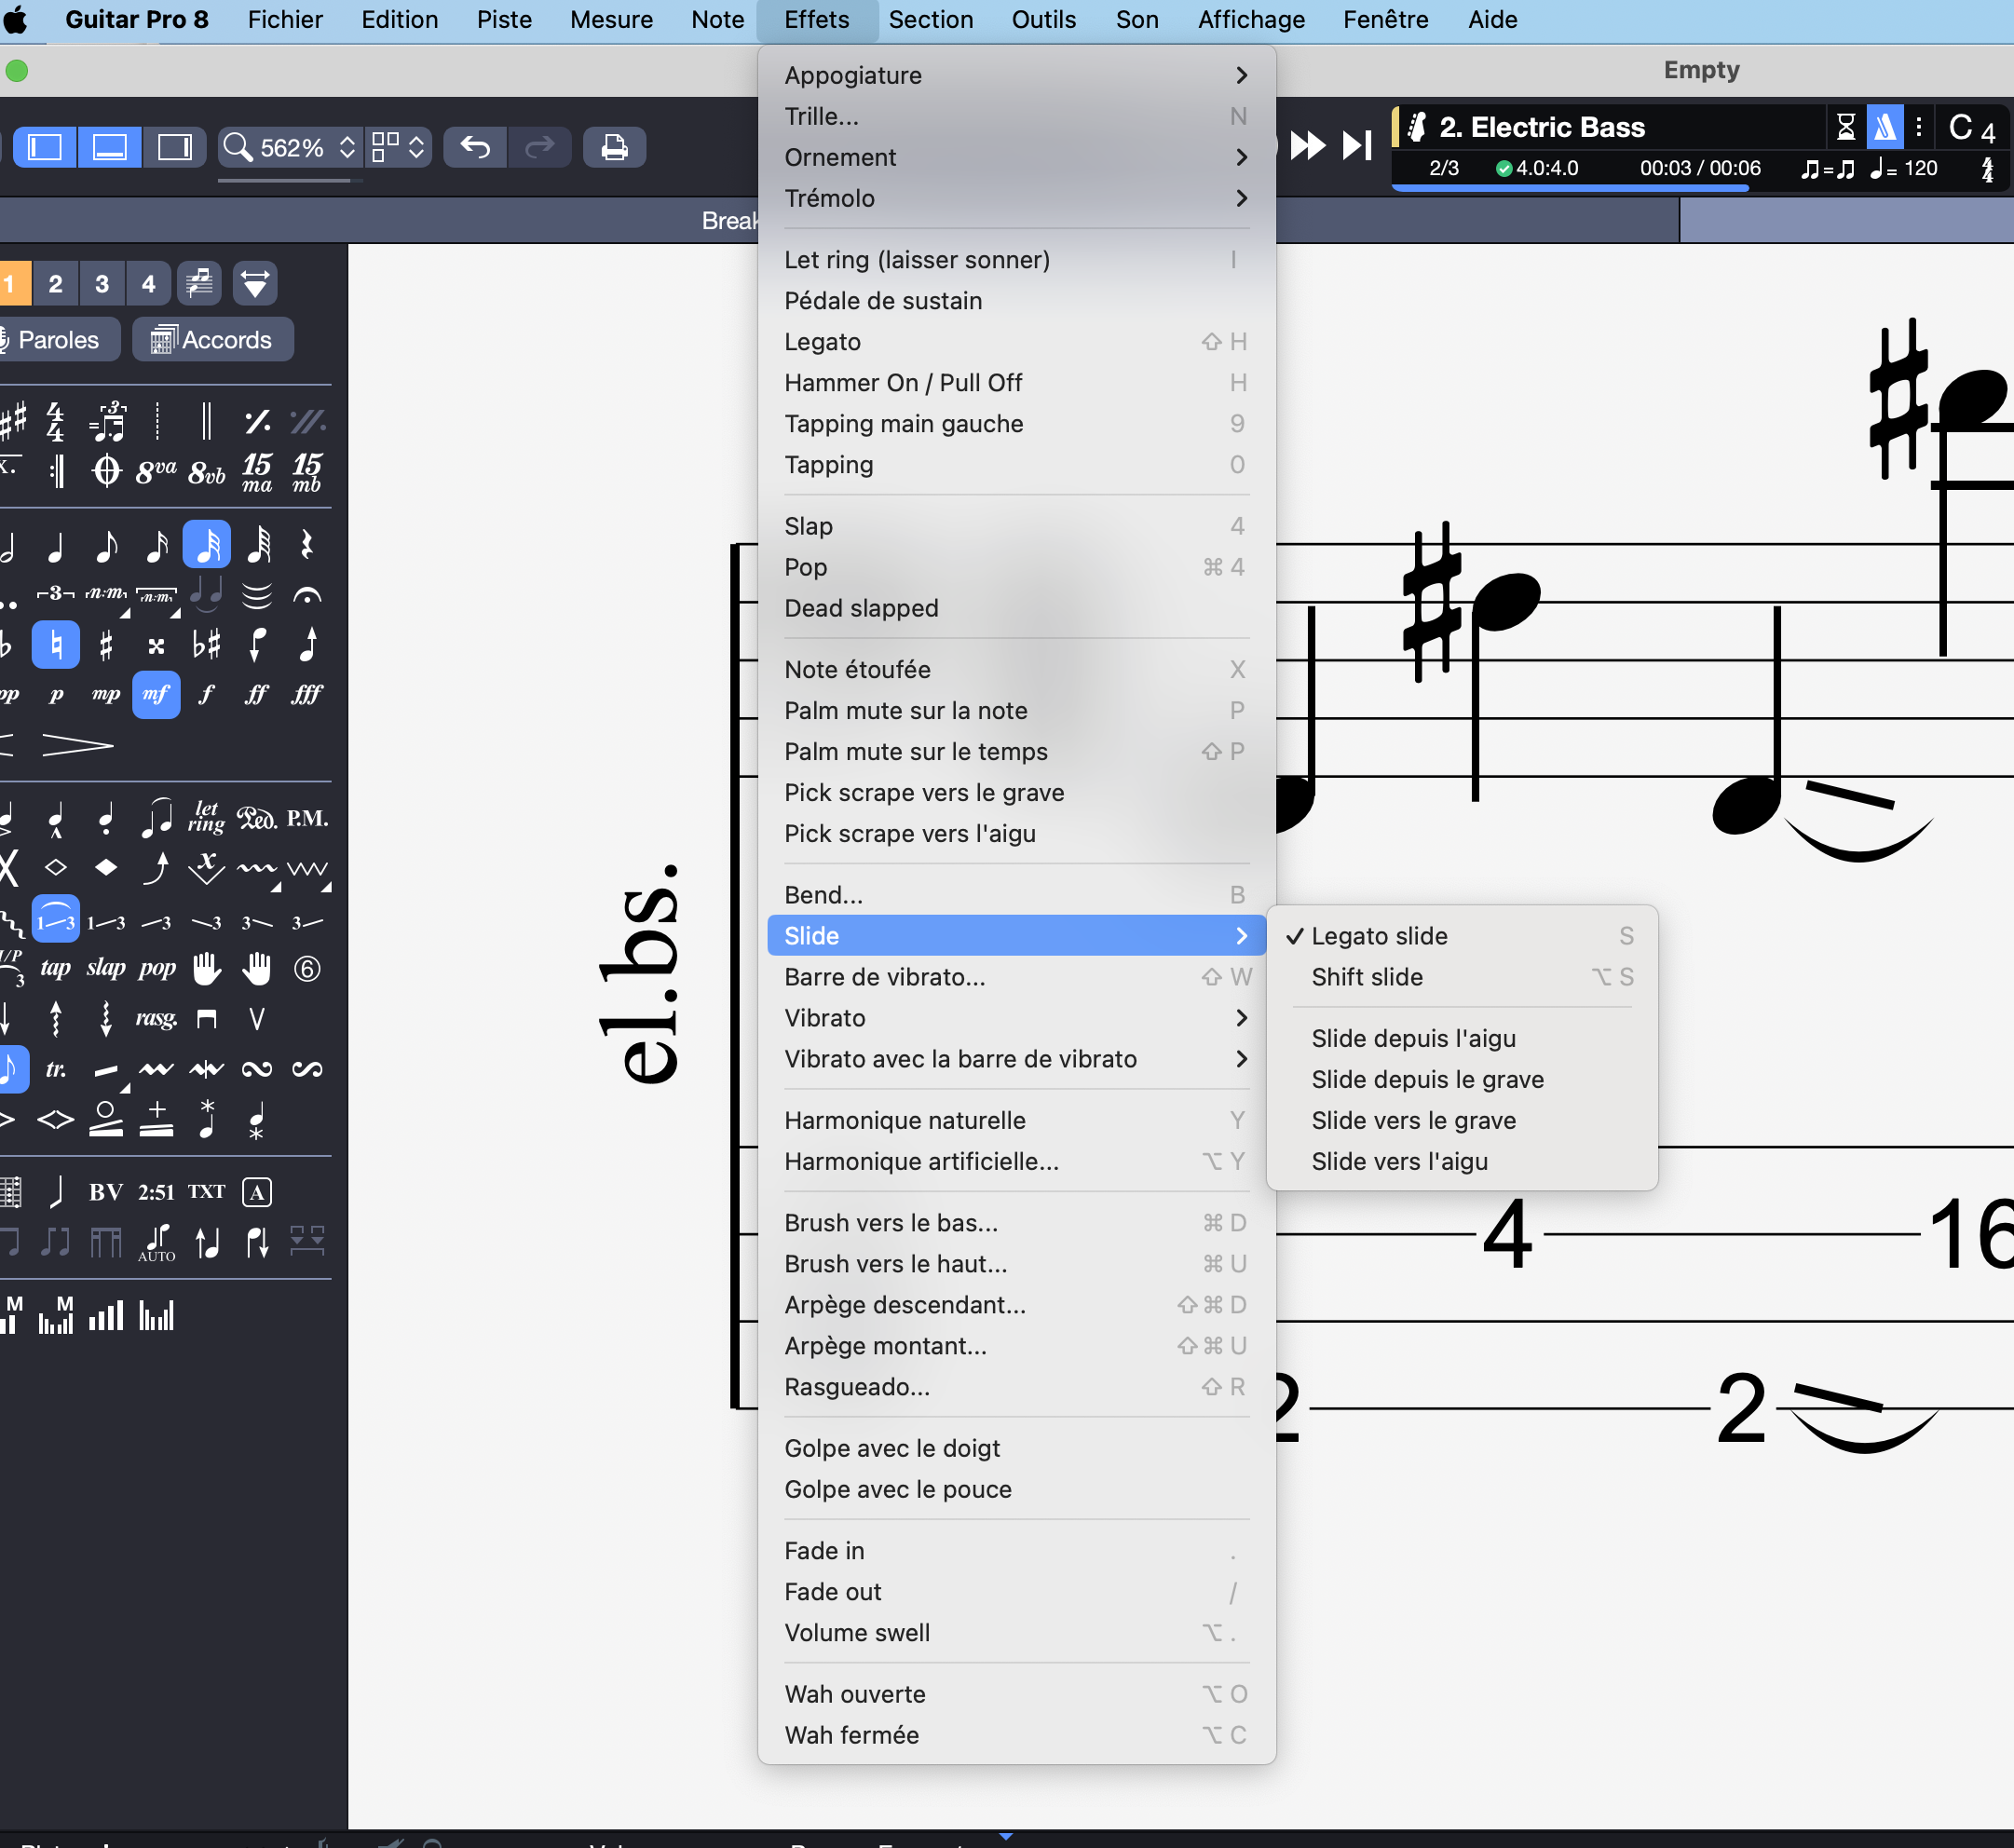Click the pop effect icon
Screen dimensions: 2014x1848
point(157,968)
